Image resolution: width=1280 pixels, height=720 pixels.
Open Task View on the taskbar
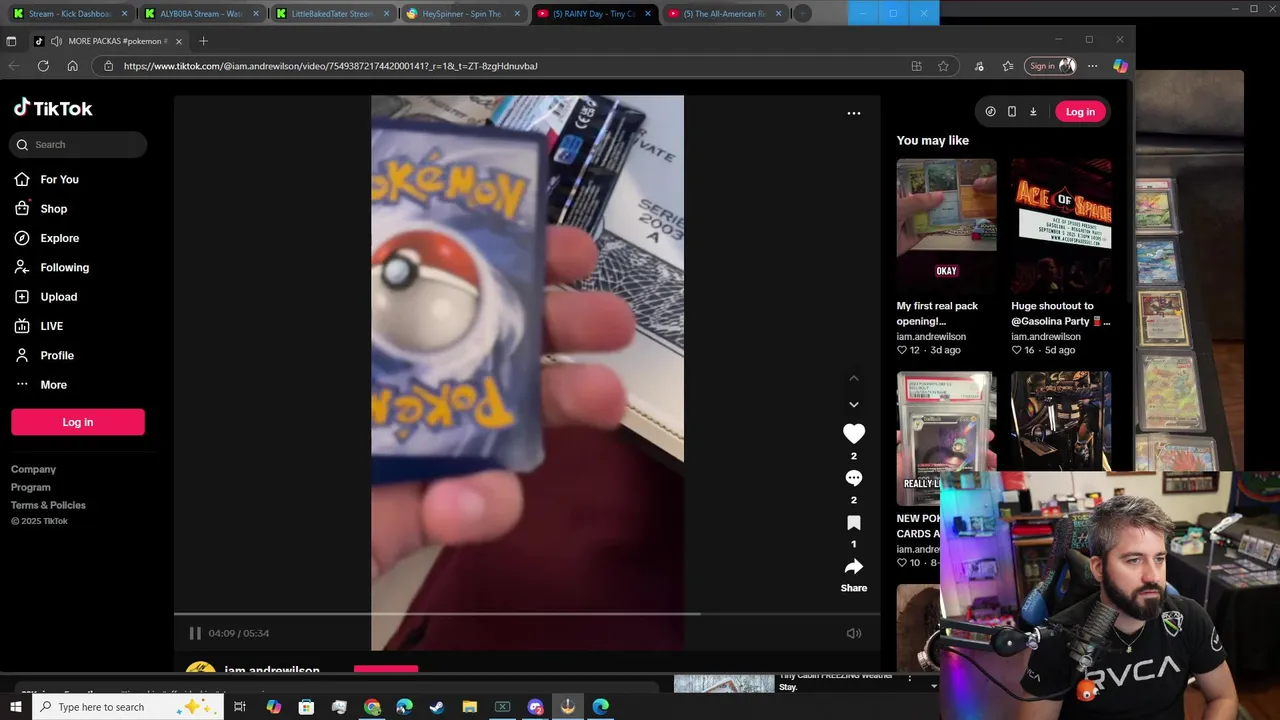coord(240,707)
